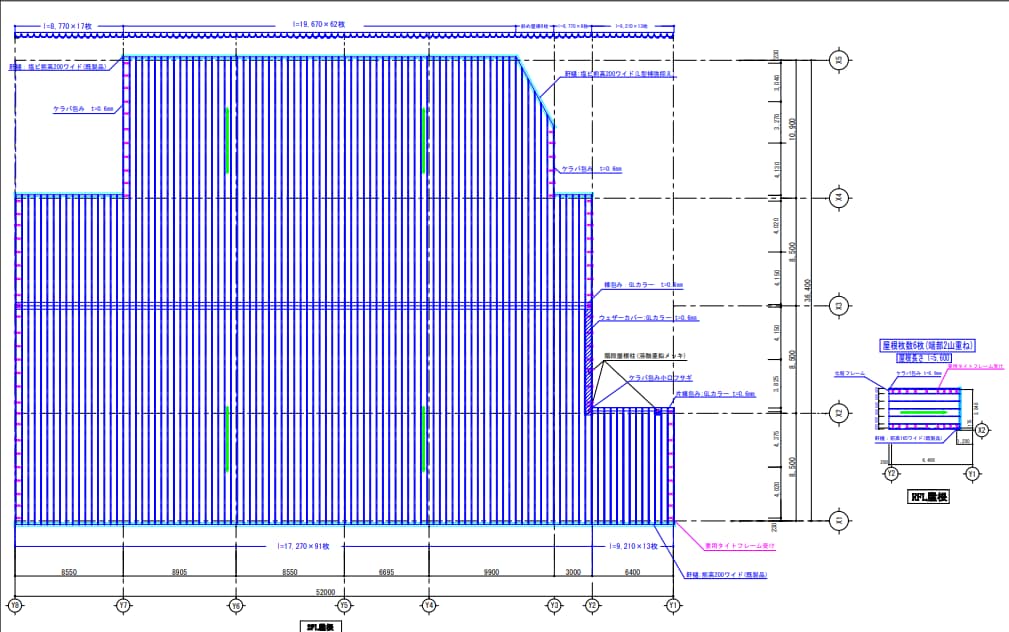Screen dimensions: 1009x632
Task: Select the X4 grid axis bubble
Action: 838,198
